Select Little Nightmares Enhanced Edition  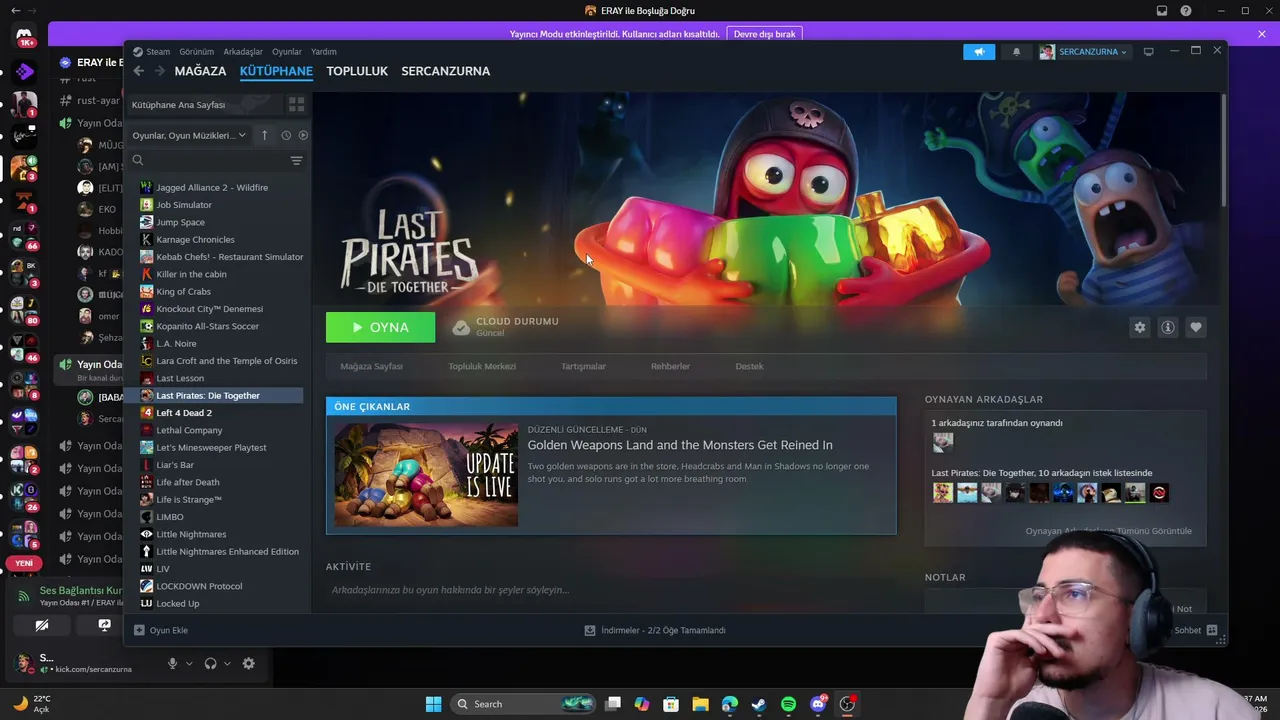pos(227,551)
